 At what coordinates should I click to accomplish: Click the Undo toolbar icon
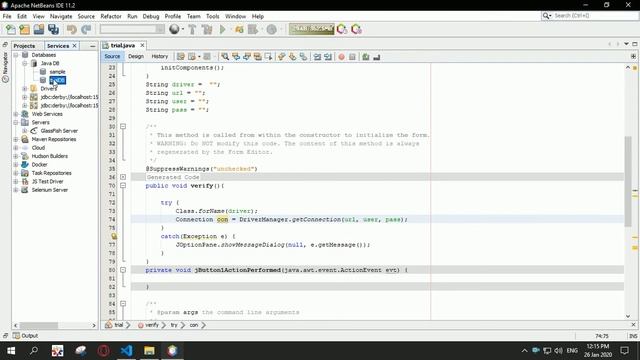(x=72, y=29)
